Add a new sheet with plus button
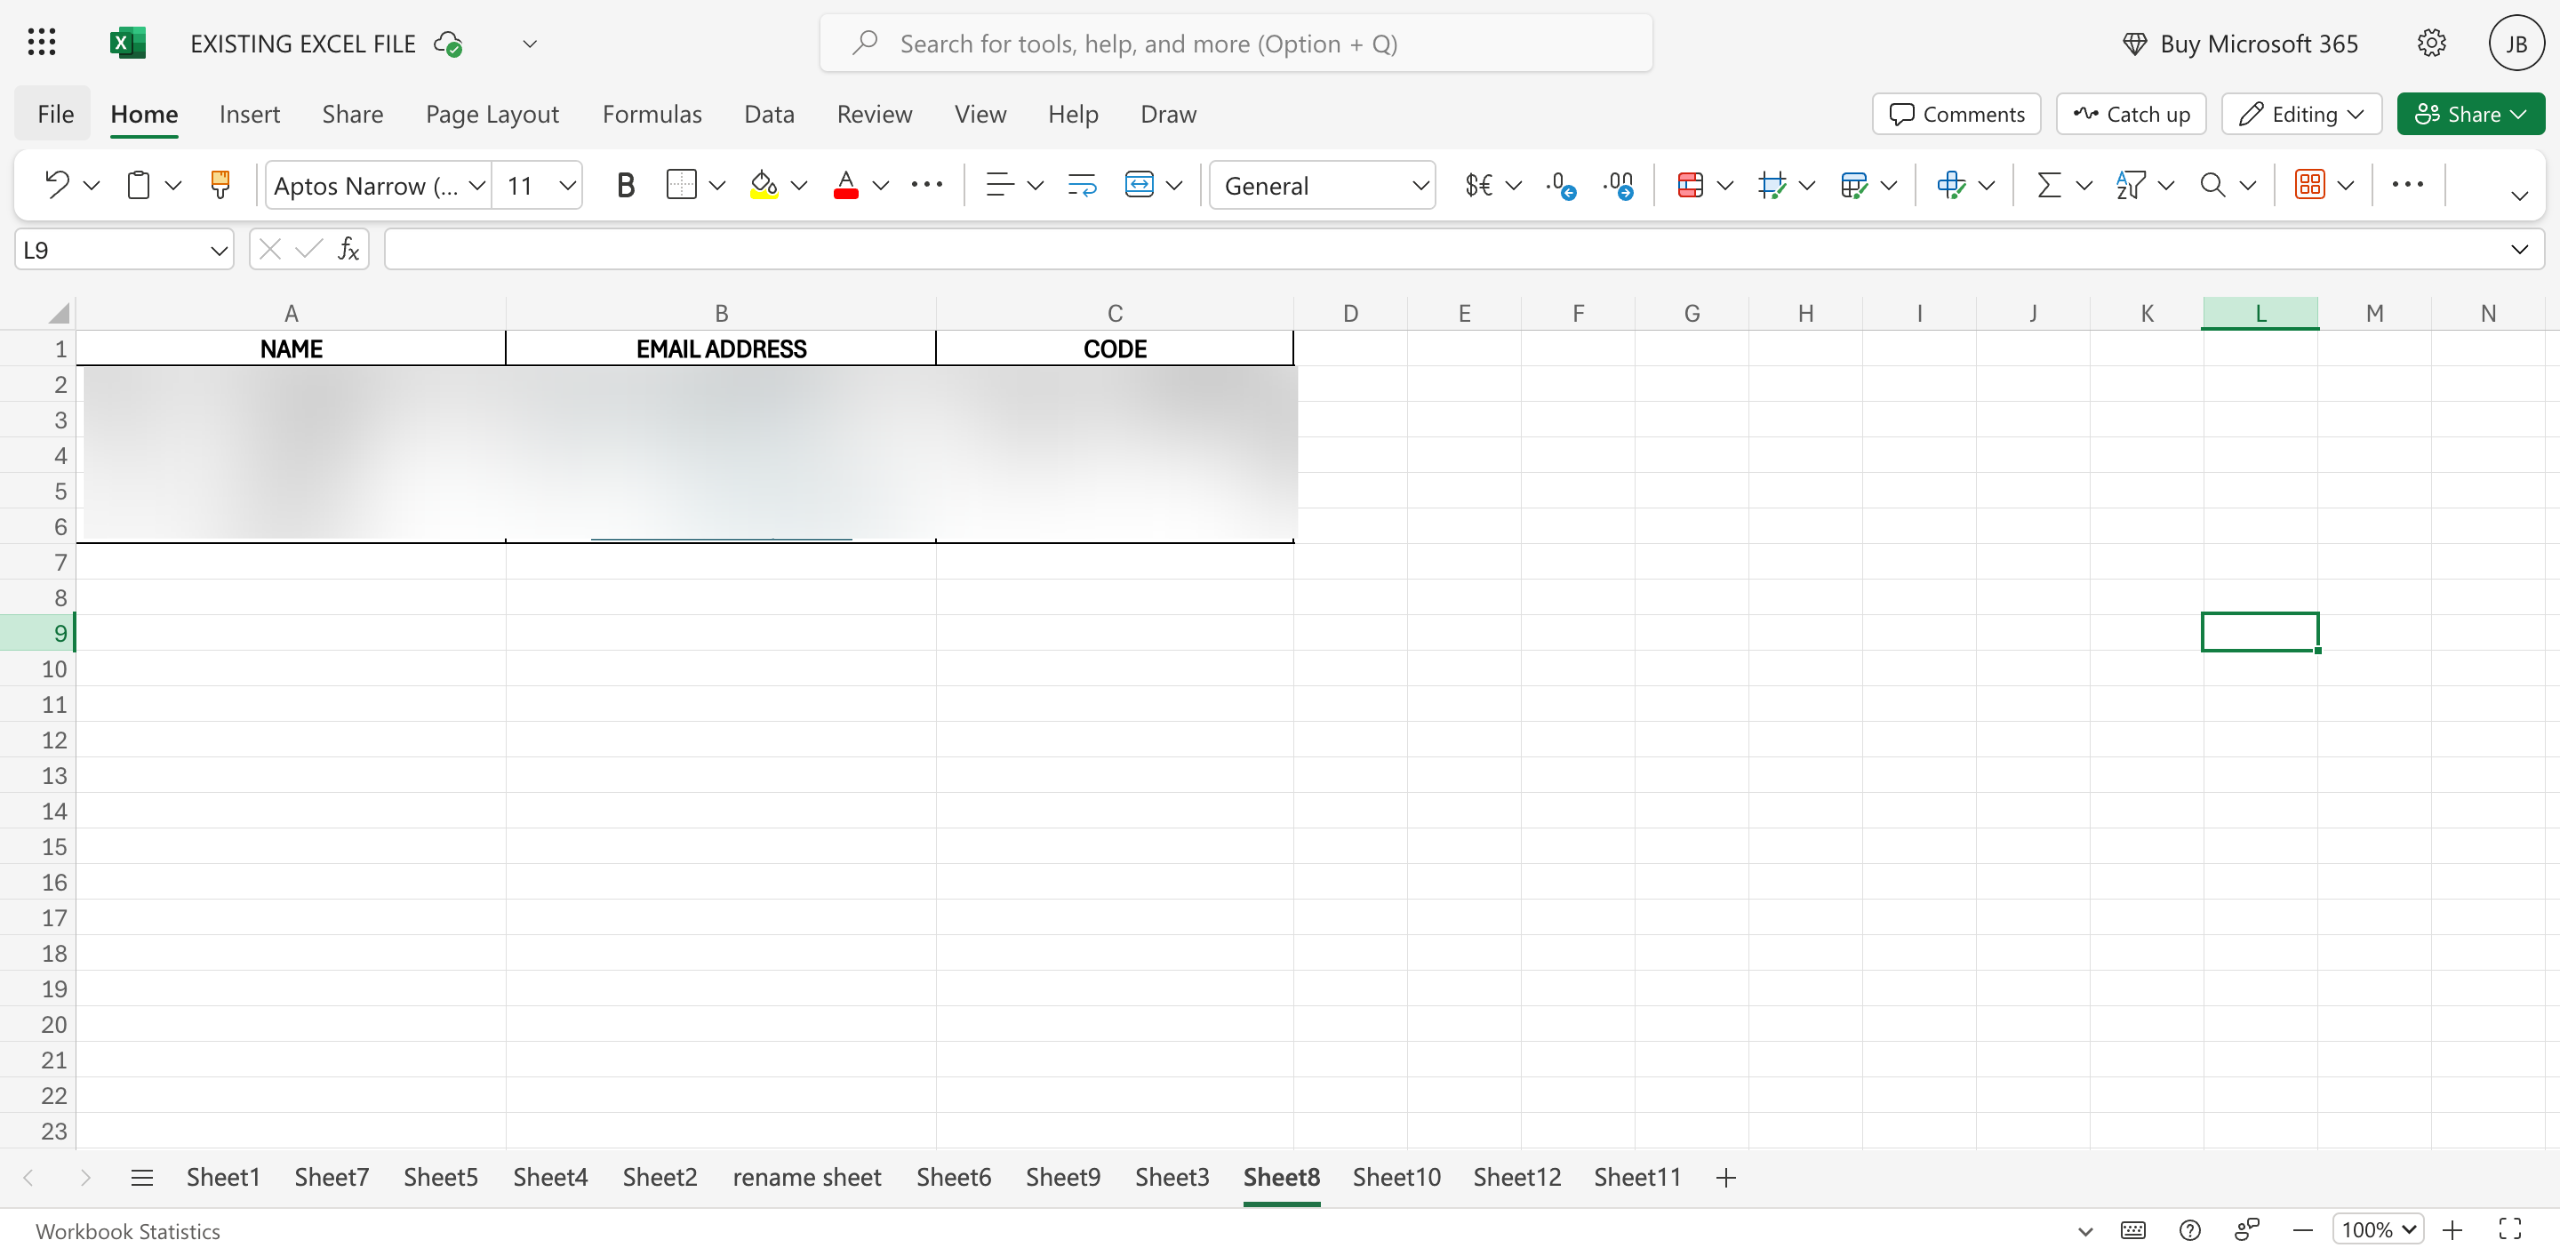This screenshot has width=2560, height=1248. pos(1726,1177)
